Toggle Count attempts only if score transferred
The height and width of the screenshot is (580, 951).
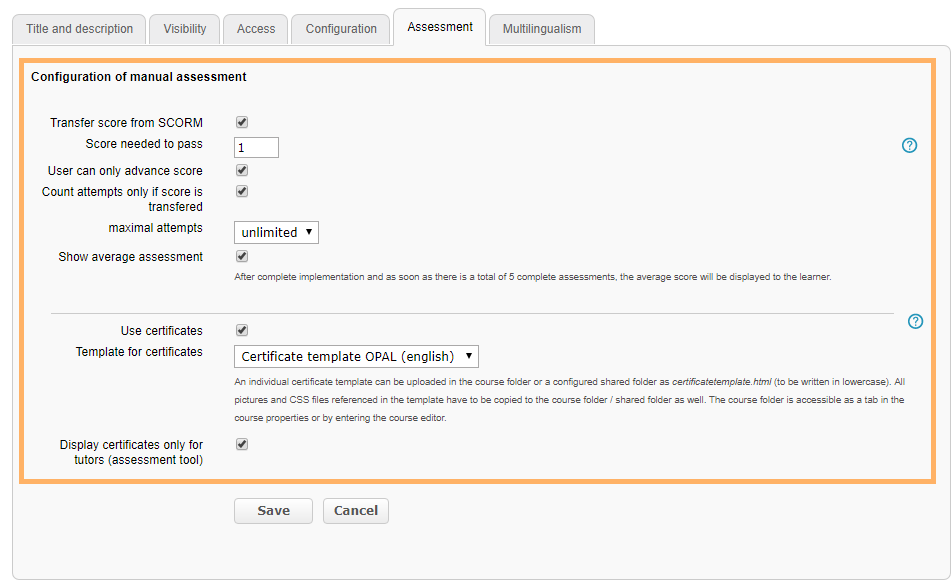coord(242,191)
